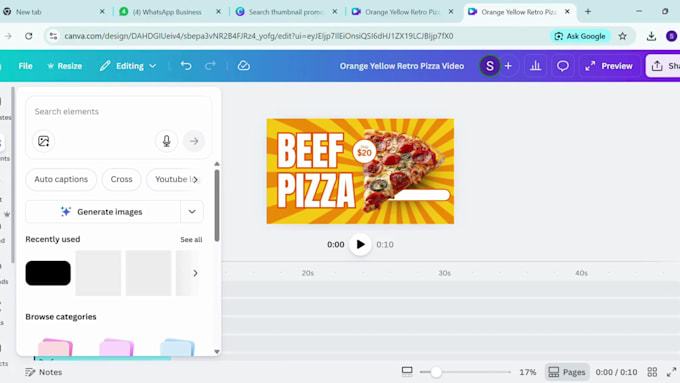Screen dimensions: 680x383
Task: Toggle the timeline thumbnail view icon
Action: click(407, 372)
